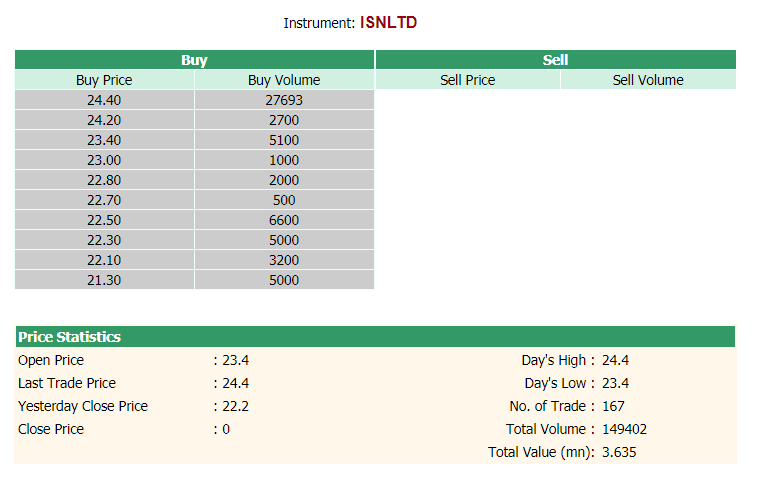Viewport: 766px width, 478px height.
Task: Select the 23.00 buy price cell
Action: [x=104, y=160]
